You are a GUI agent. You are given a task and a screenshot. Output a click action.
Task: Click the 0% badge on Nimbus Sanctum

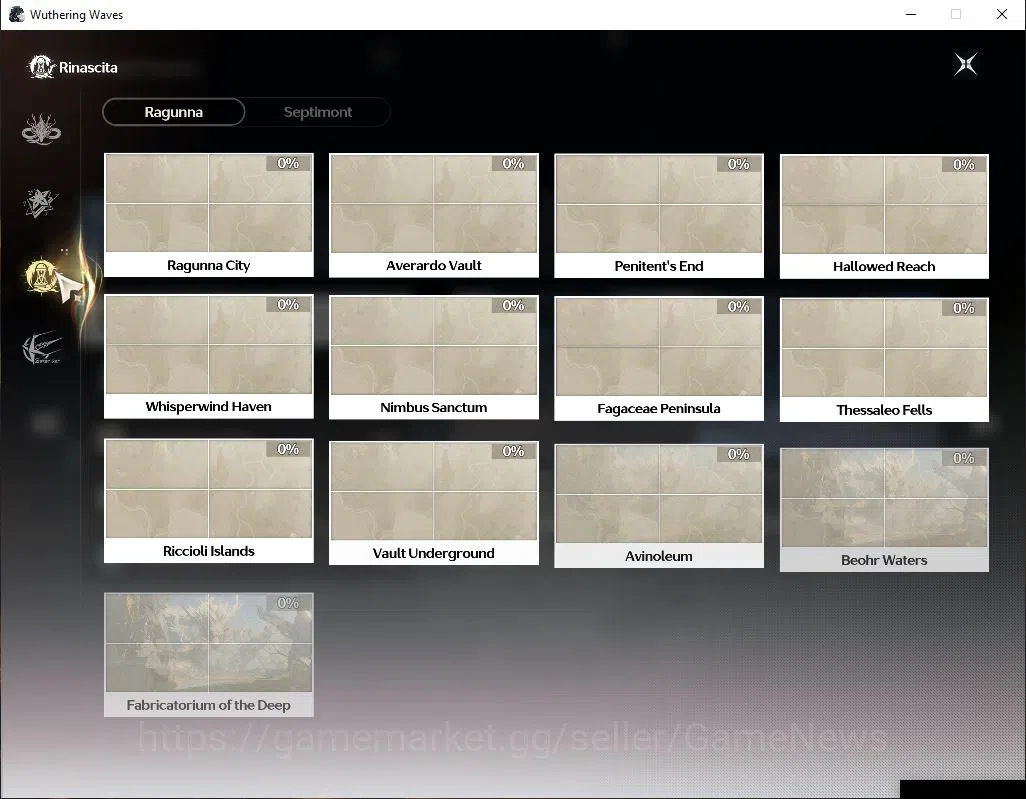point(513,305)
